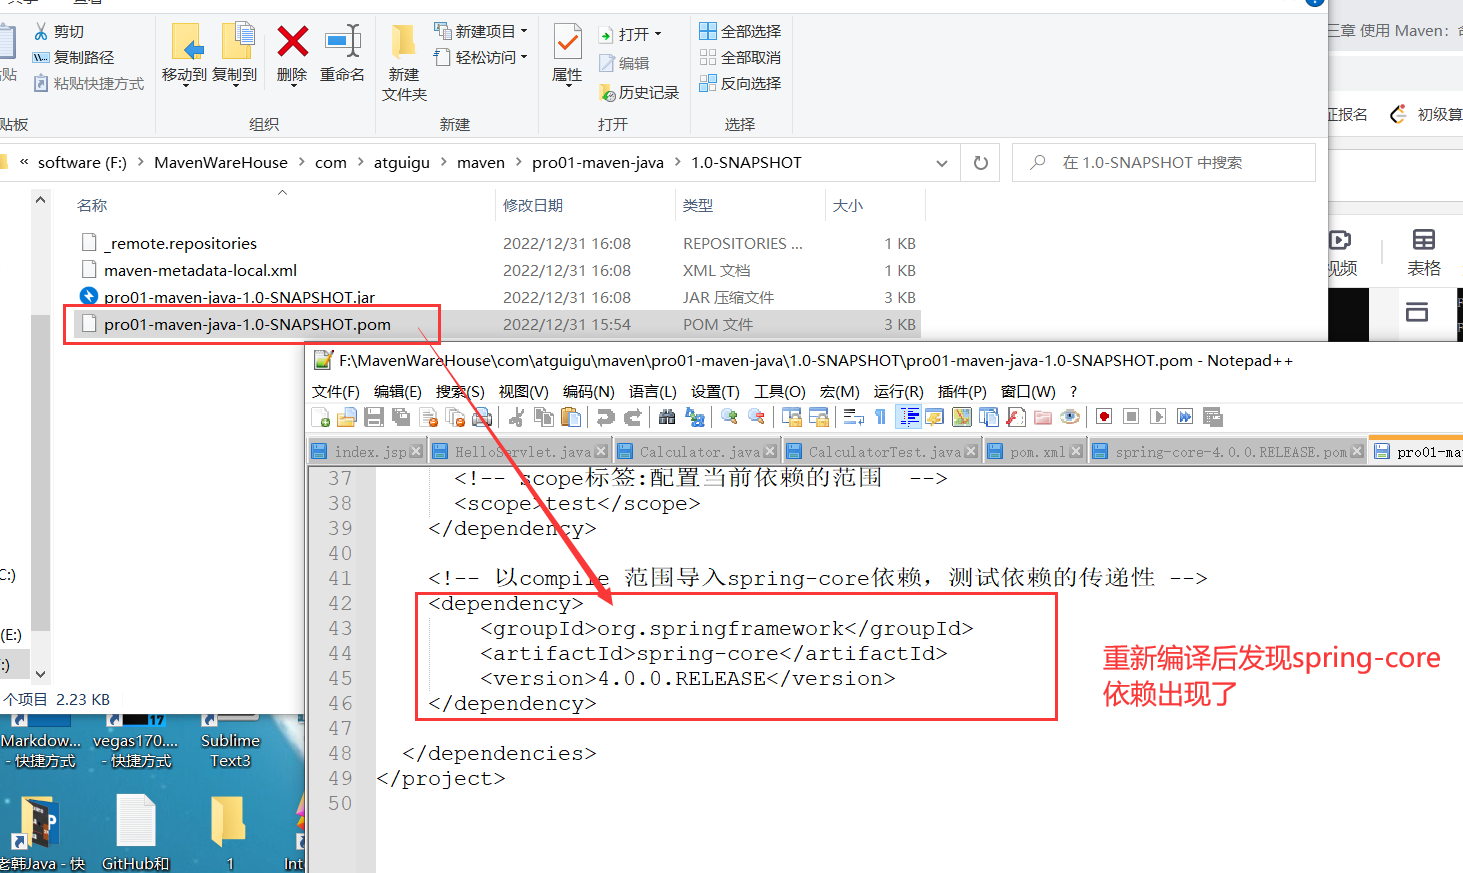Toggle Monitoring eye icon in Notepad++ toolbar

[x=1069, y=417]
